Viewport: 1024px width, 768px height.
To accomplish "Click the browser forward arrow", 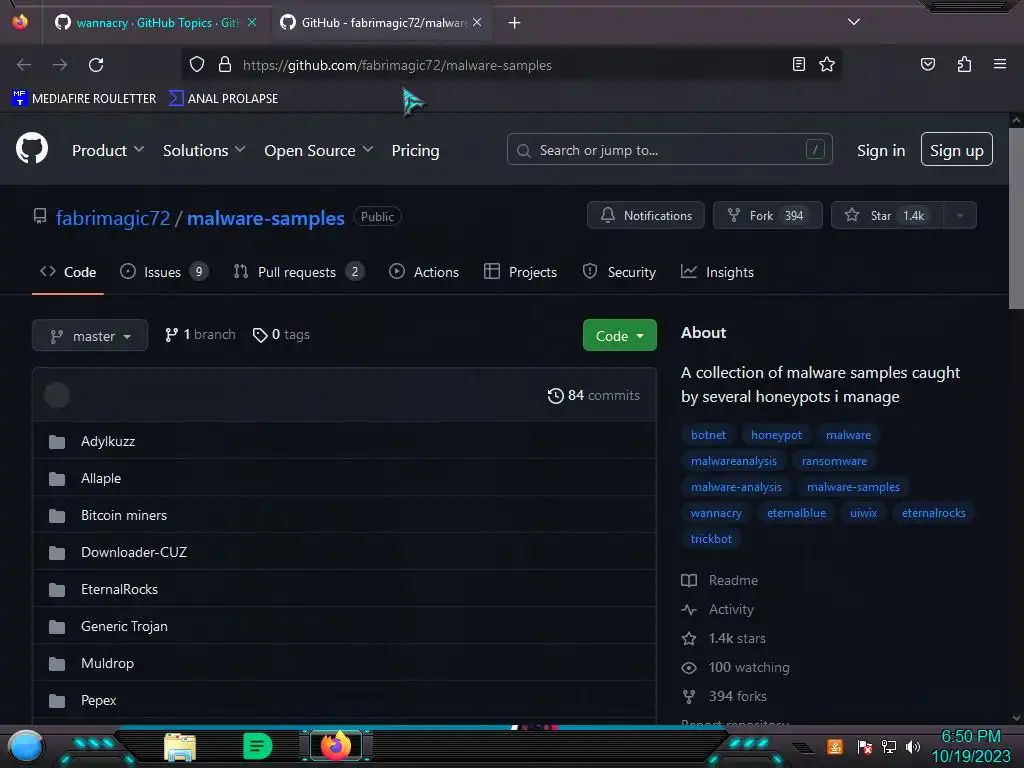I will pos(60,65).
